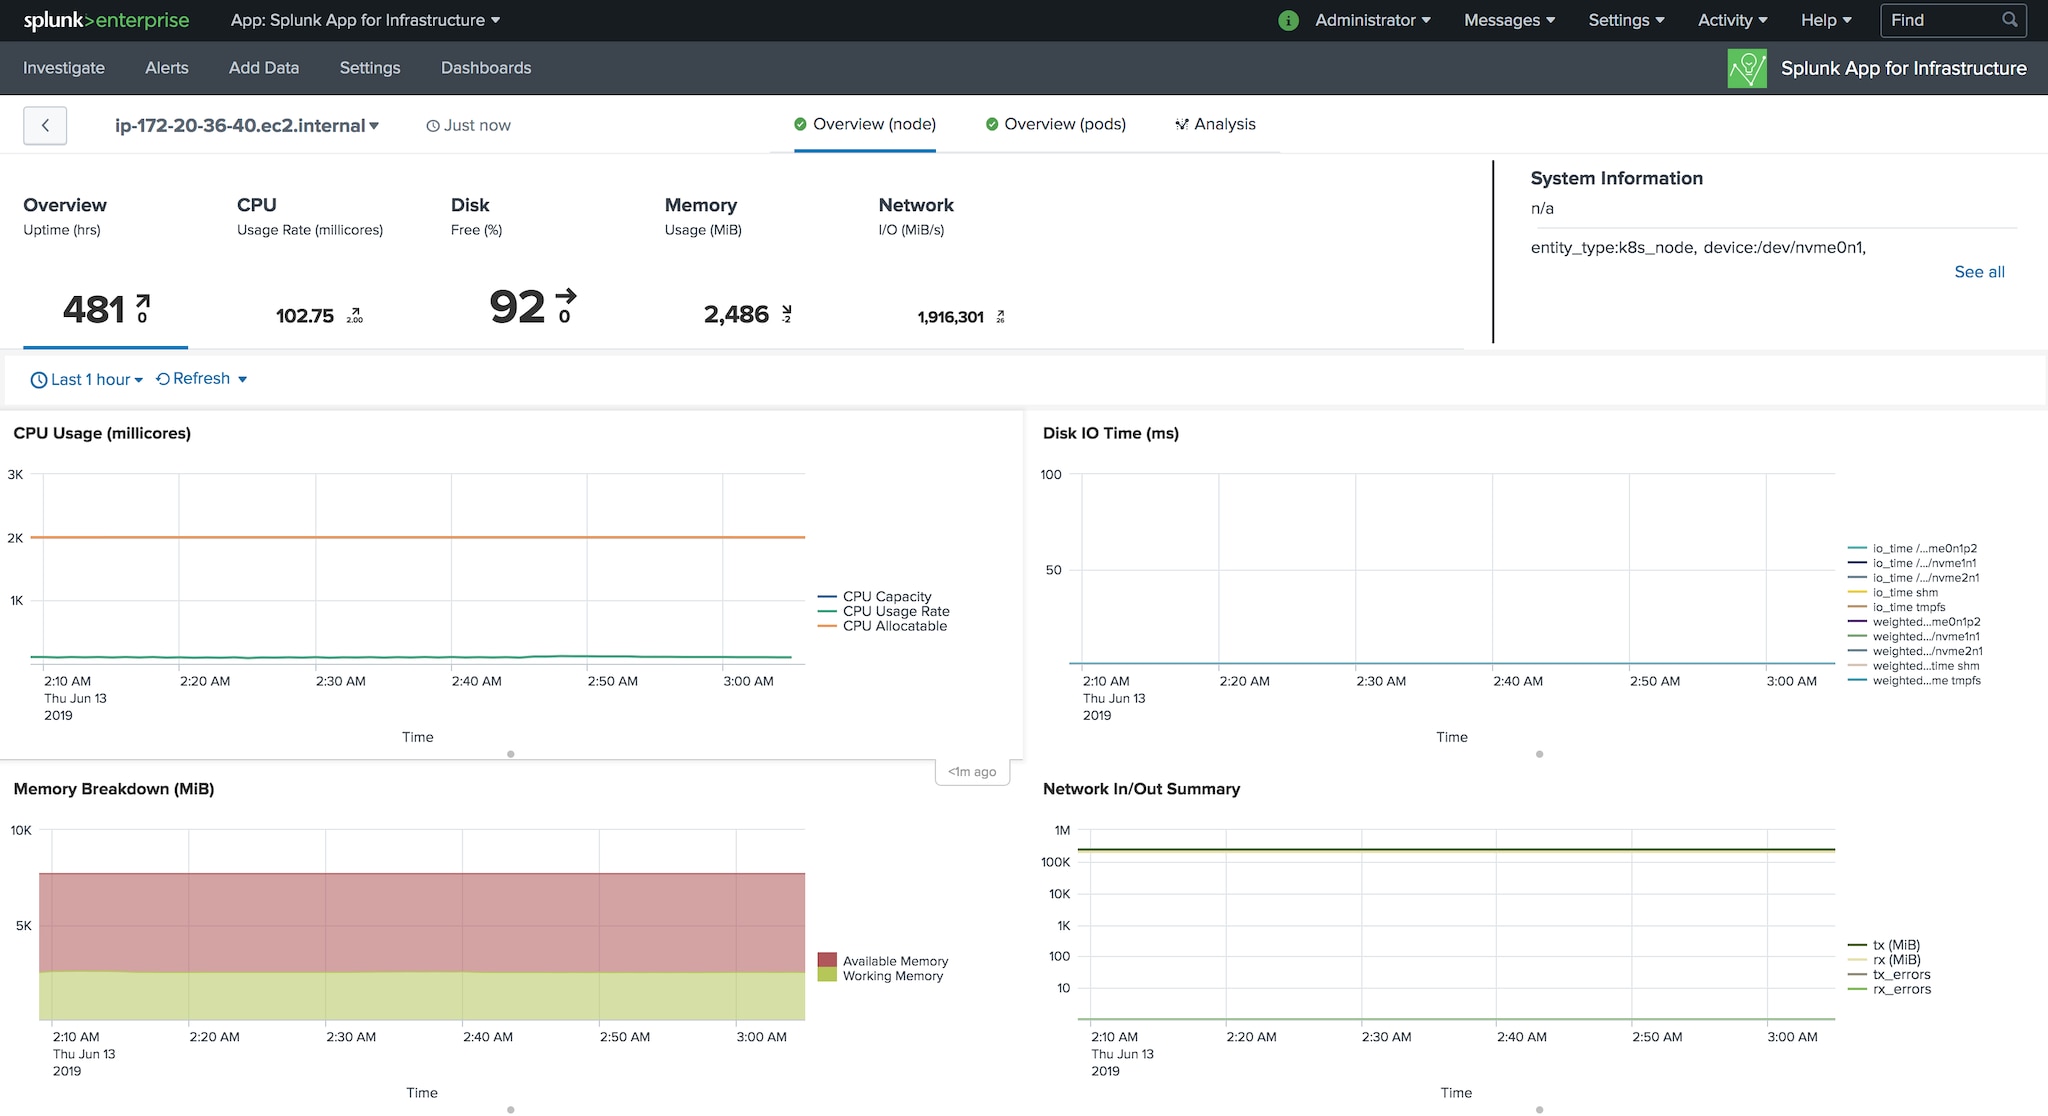Click the Disk IO Time (ms) chart title
The height and width of the screenshot is (1116, 2048).
pos(1111,433)
